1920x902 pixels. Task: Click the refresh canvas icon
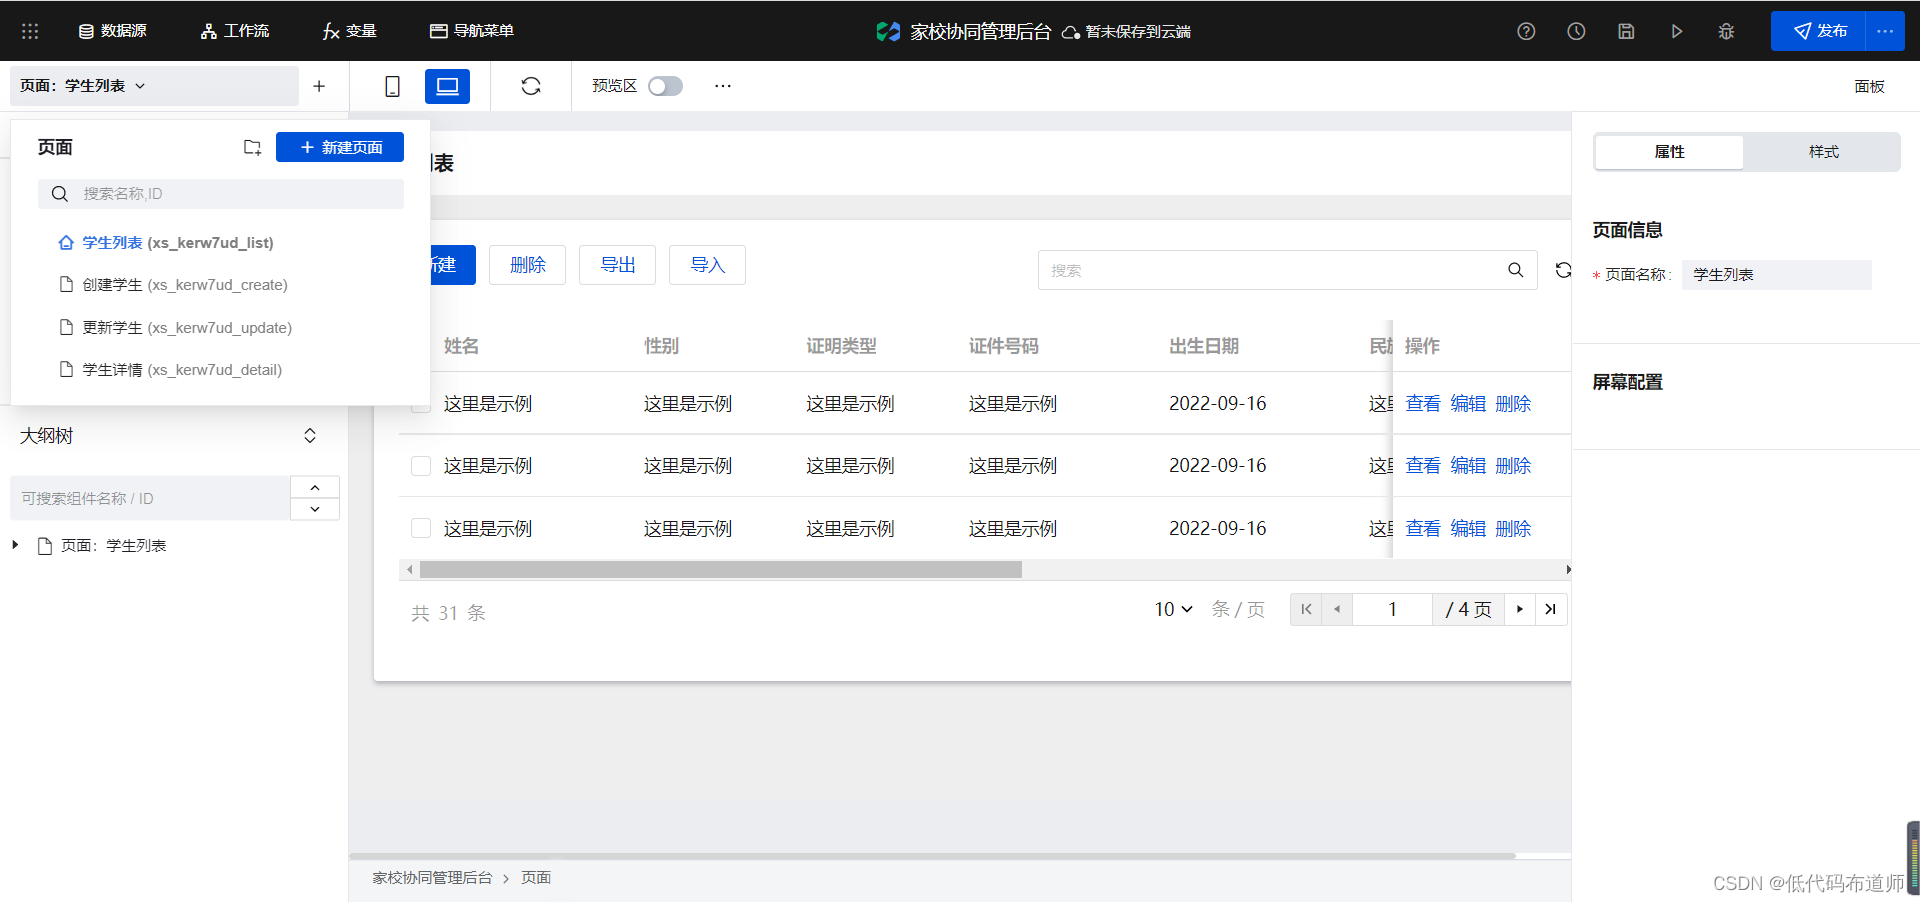coord(531,86)
